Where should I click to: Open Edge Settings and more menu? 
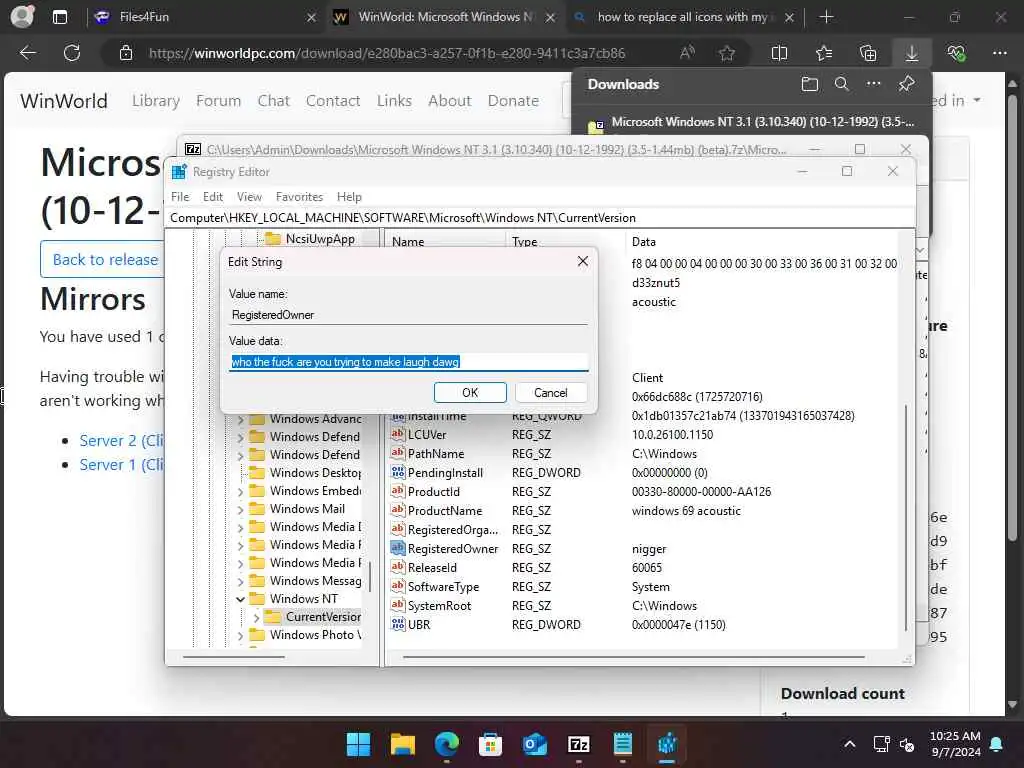click(1000, 53)
